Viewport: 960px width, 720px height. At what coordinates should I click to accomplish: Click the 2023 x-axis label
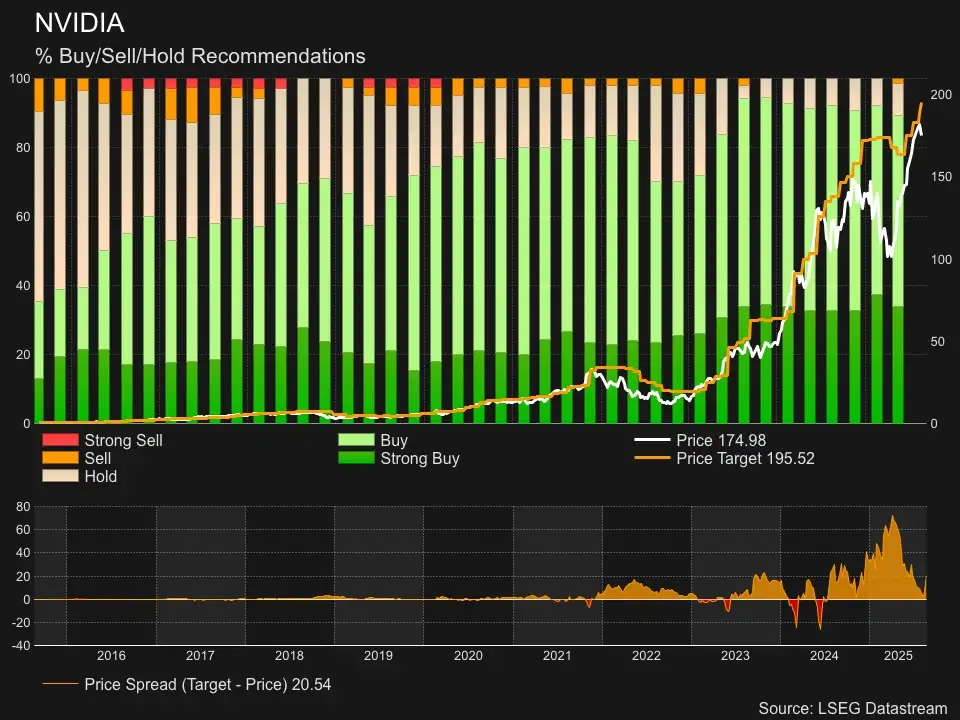(735, 656)
